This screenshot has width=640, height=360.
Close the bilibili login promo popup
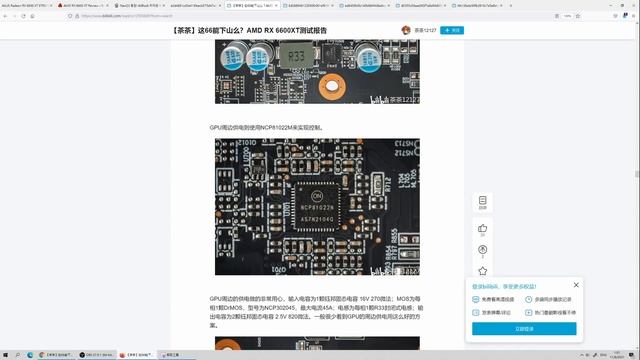tap(576, 285)
